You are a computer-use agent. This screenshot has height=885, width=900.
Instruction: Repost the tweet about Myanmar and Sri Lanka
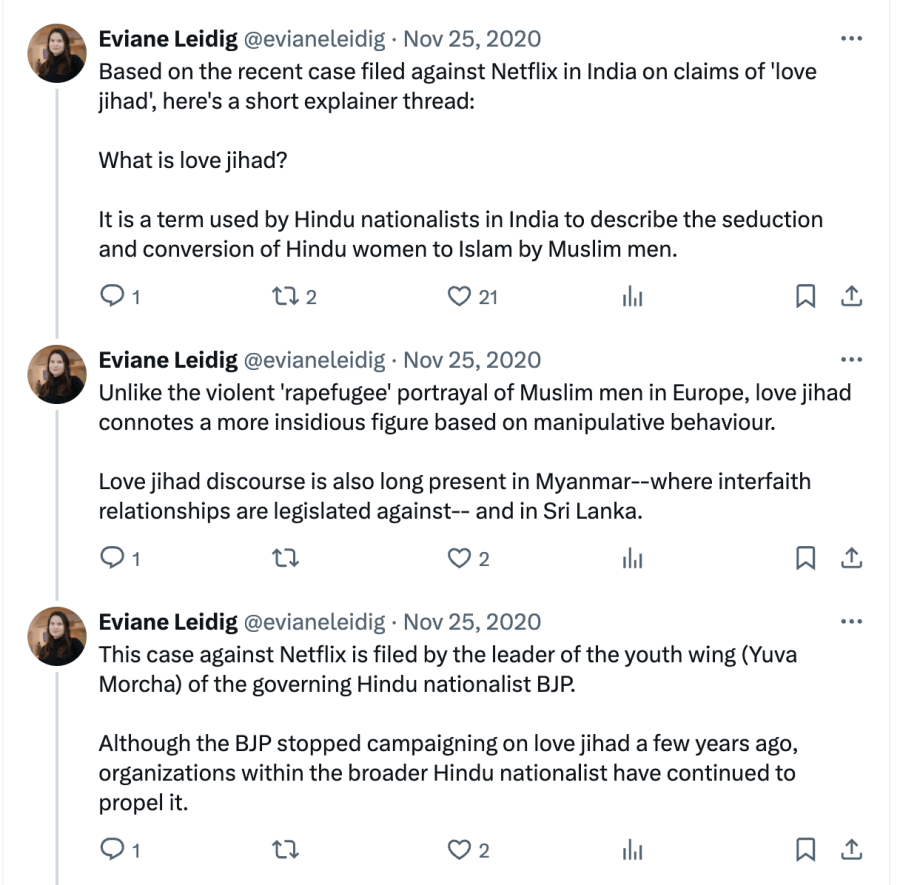[284, 559]
